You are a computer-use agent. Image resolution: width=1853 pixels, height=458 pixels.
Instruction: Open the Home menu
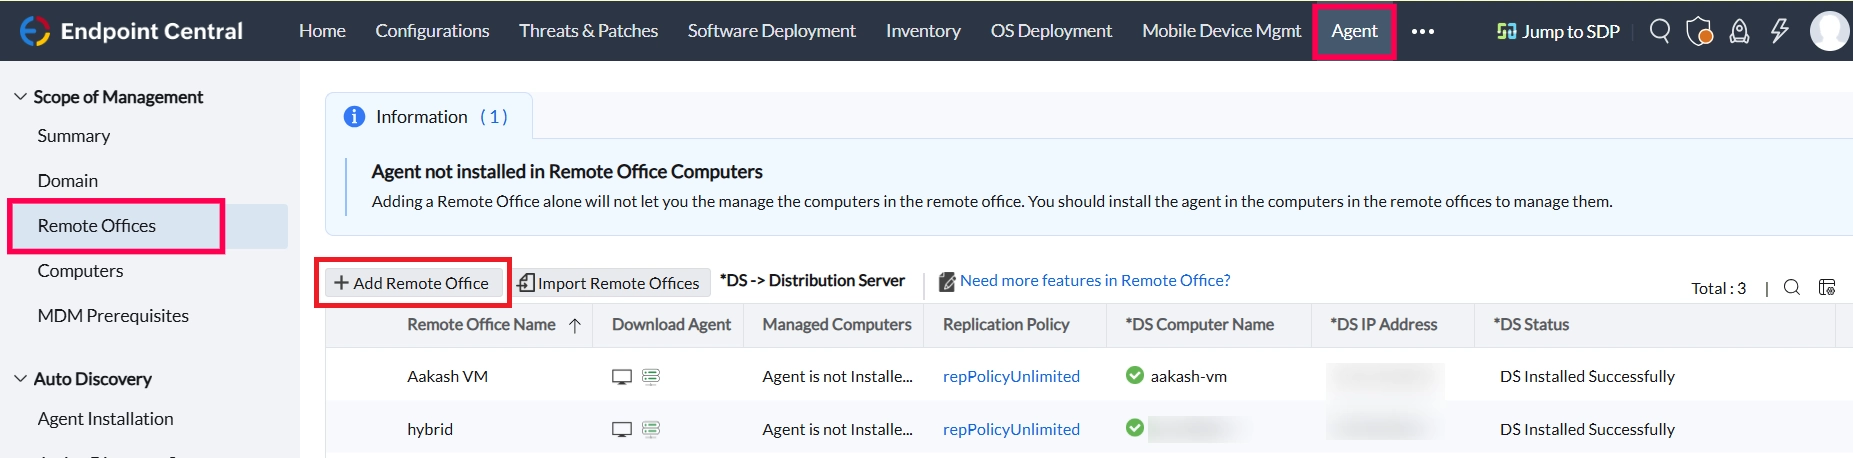[322, 31]
